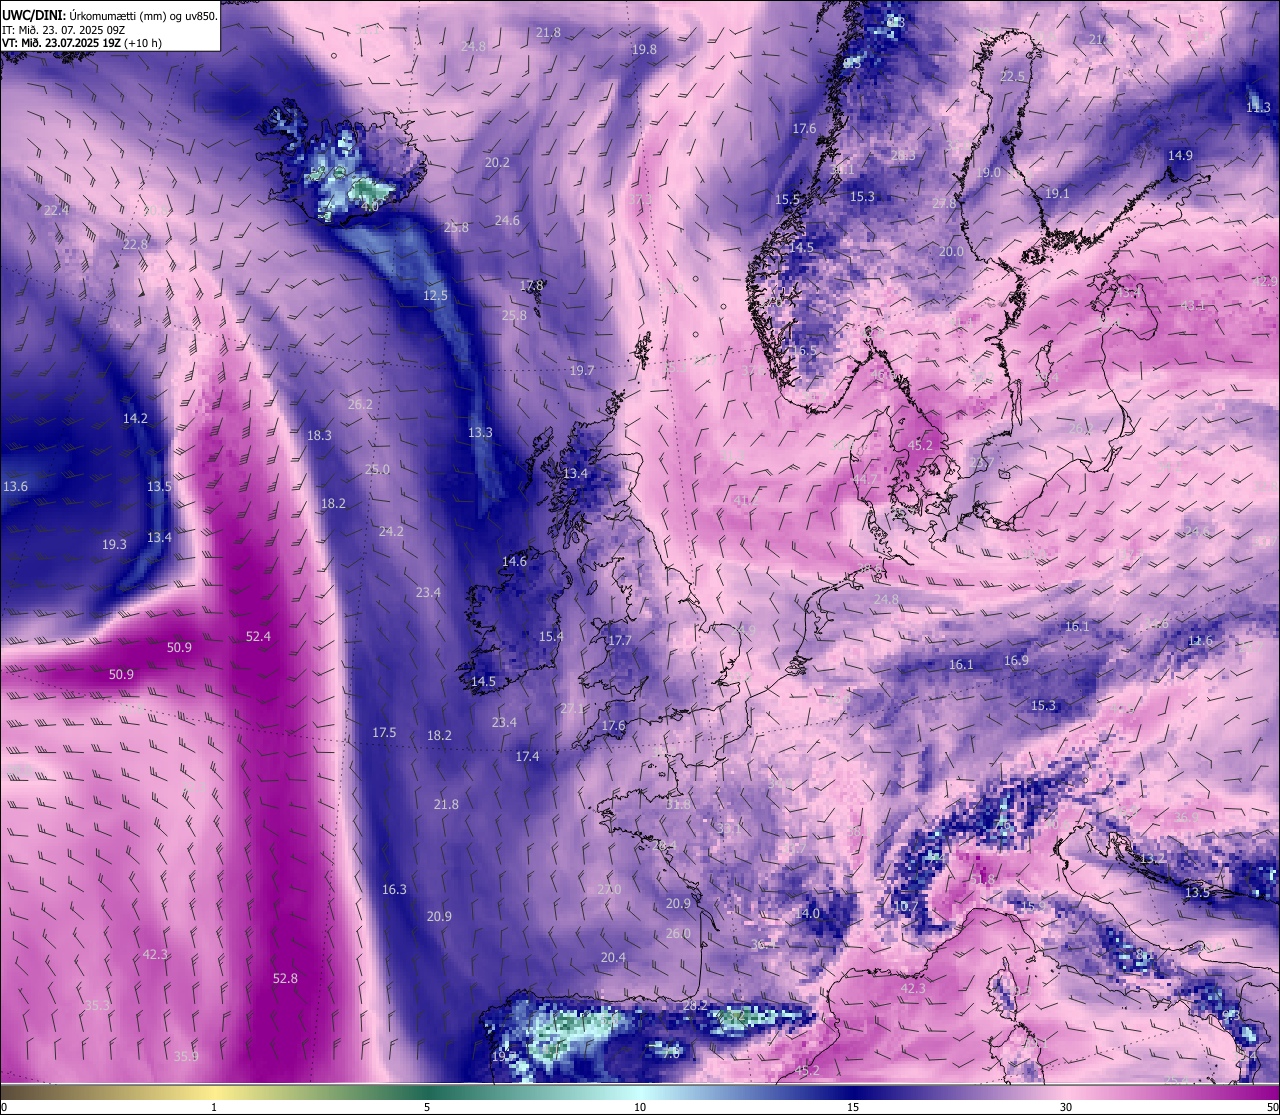Click the 11.3 value at right edge
This screenshot has width=1280, height=1115.
[1258, 107]
